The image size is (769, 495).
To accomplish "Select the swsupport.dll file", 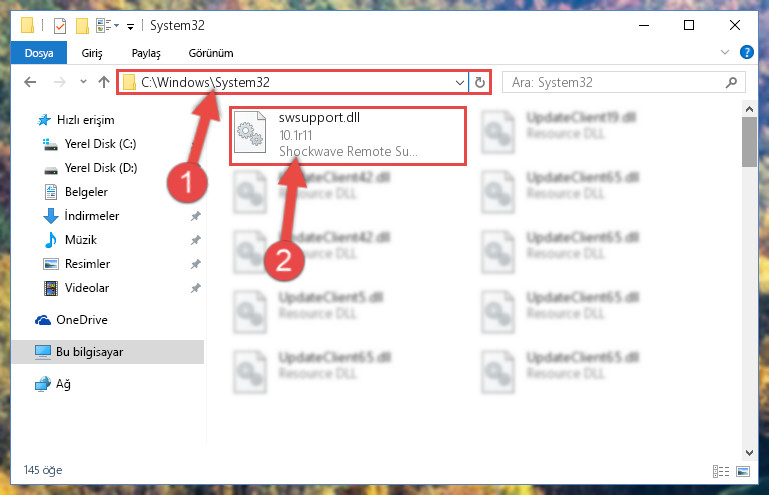I will click(348, 135).
